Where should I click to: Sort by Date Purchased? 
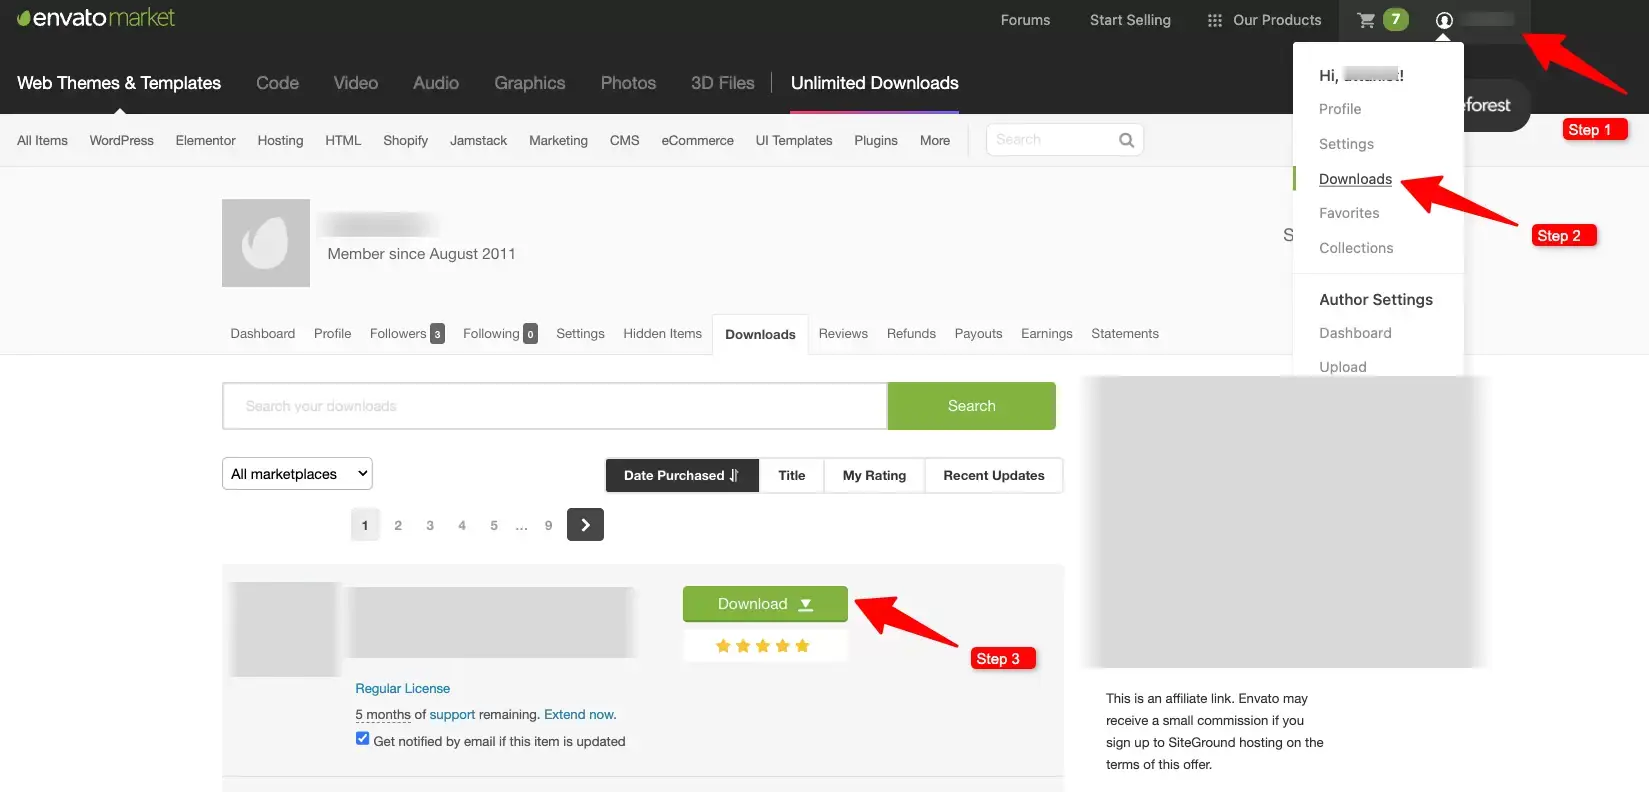coord(682,475)
